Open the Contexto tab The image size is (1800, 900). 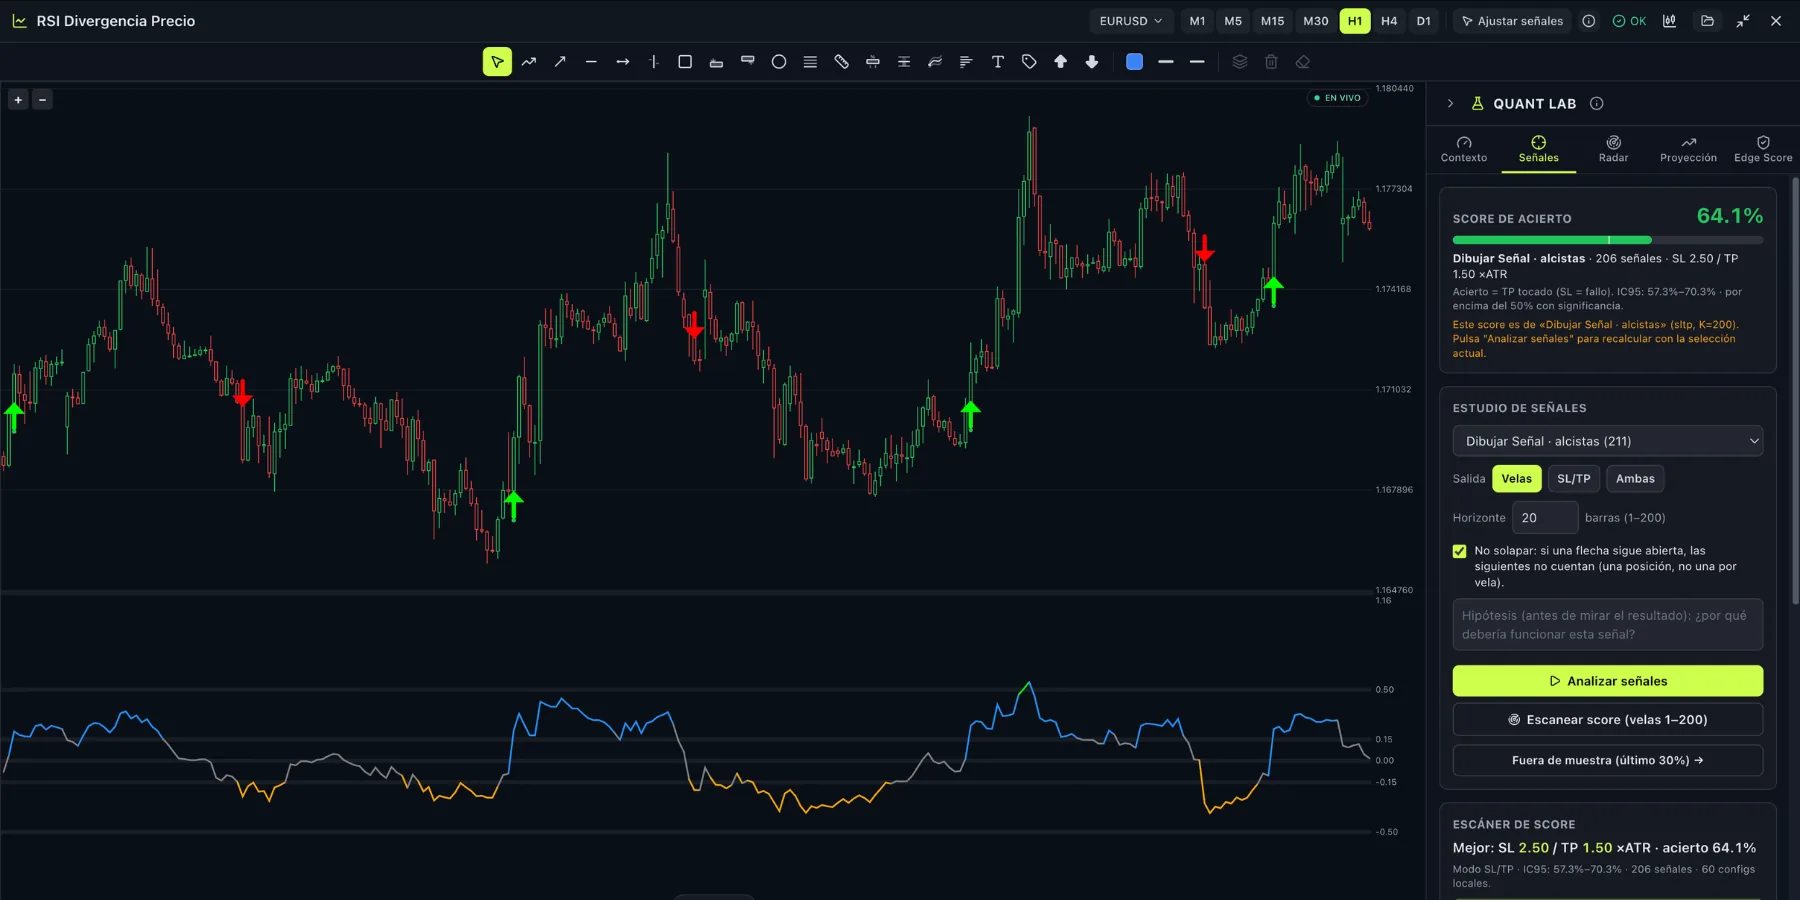[1464, 150]
